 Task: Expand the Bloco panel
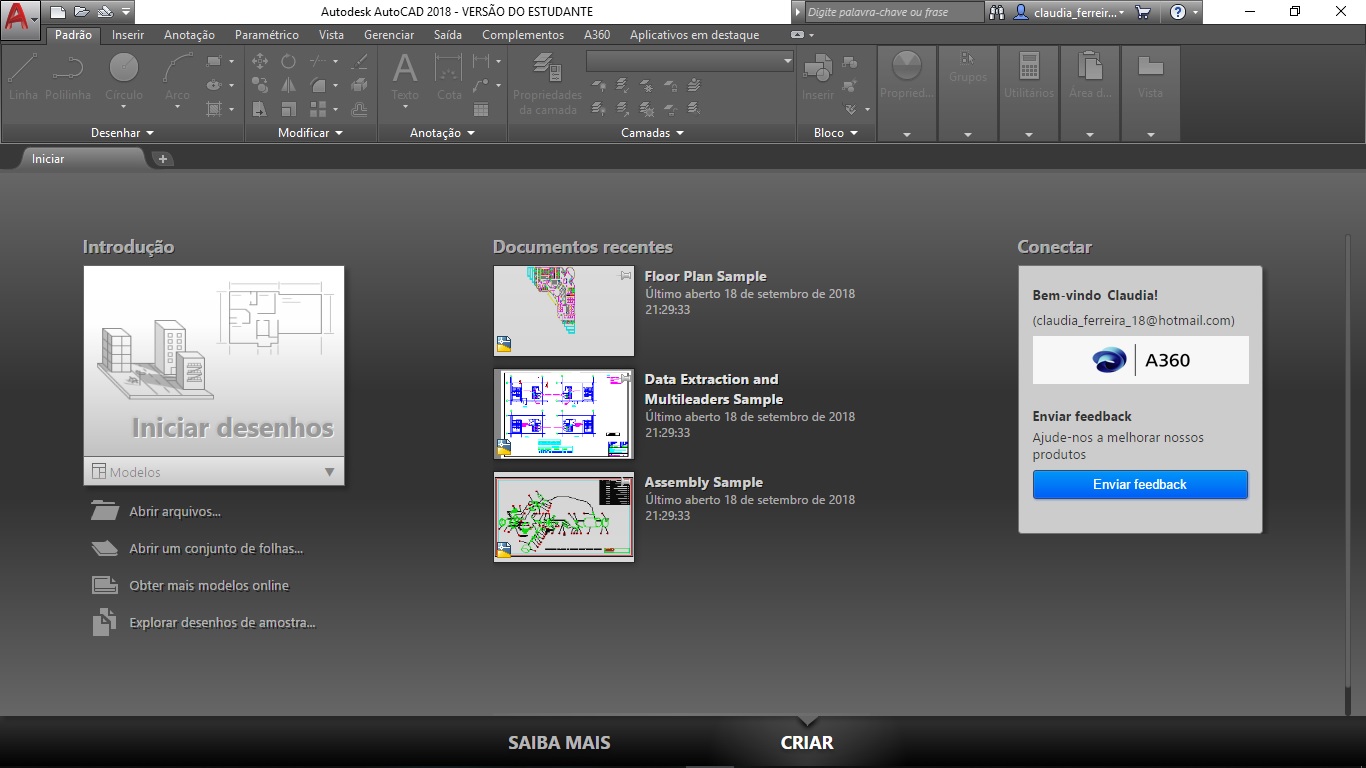coord(836,132)
